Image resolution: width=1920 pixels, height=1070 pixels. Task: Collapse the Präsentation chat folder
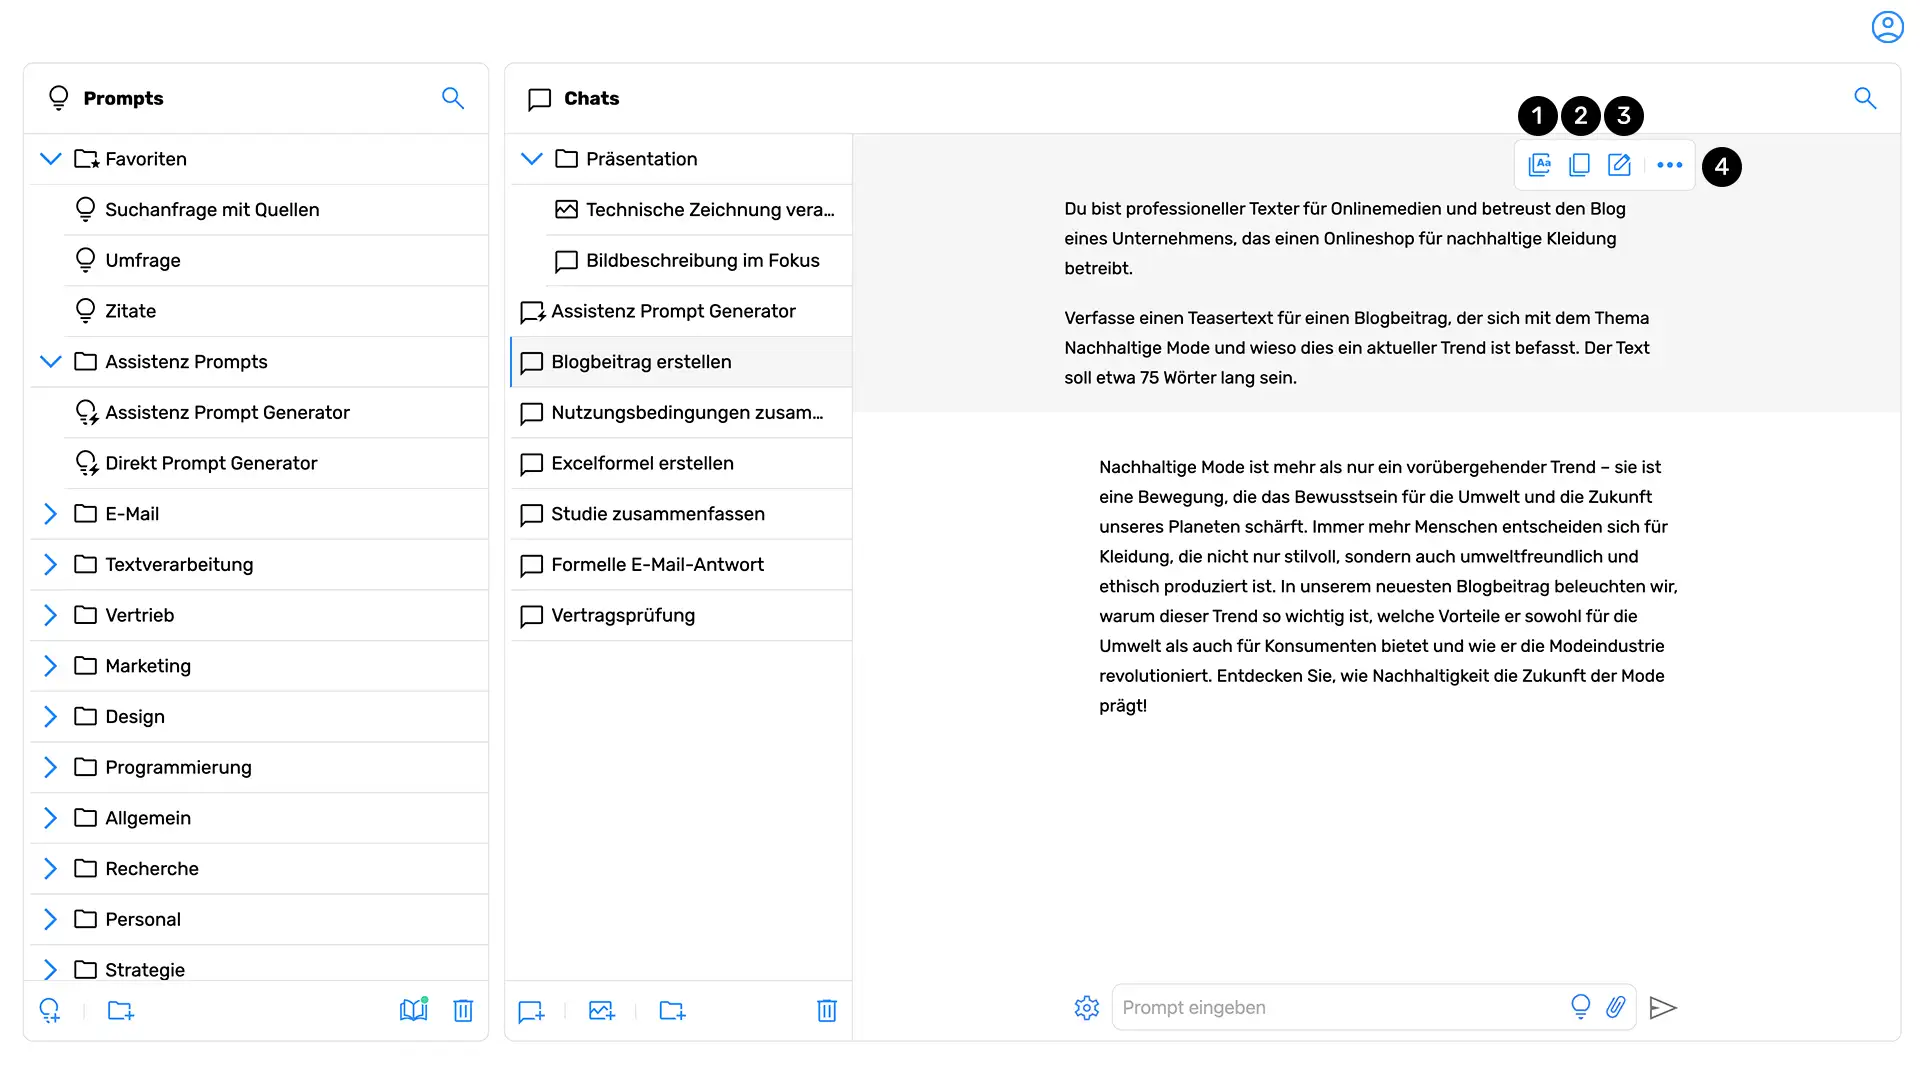pos(532,159)
